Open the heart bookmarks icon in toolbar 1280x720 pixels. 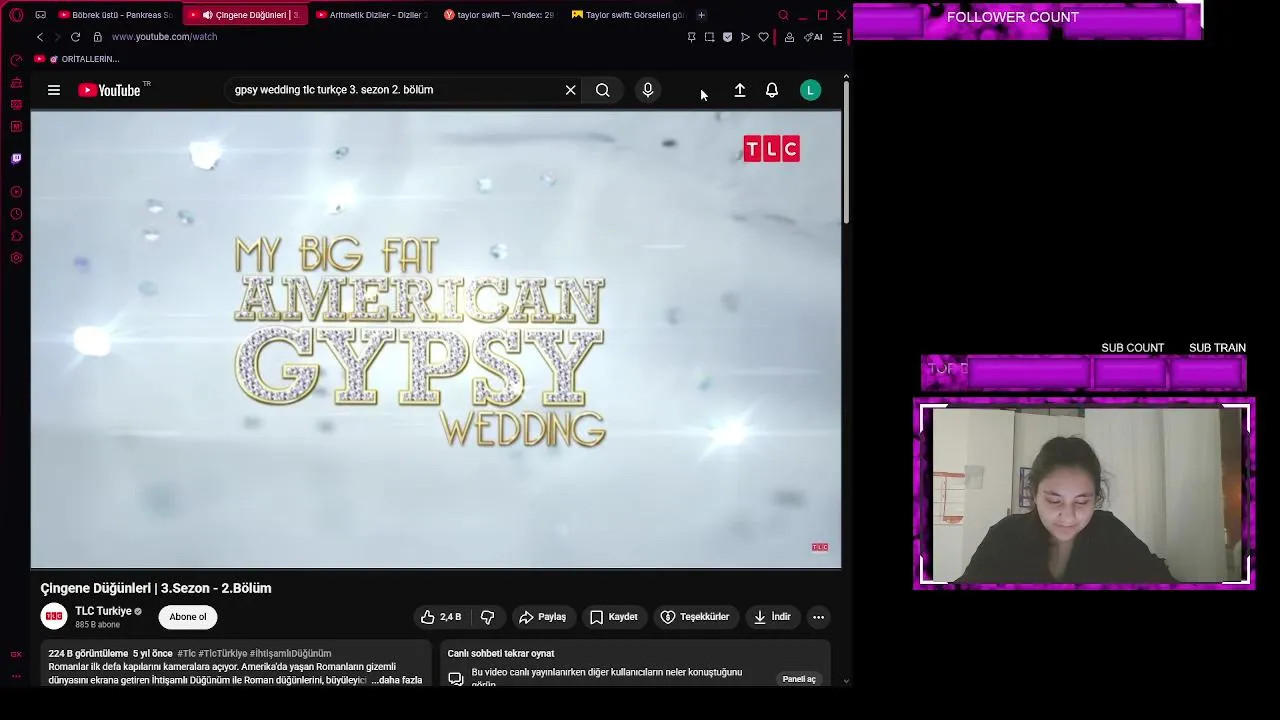tap(764, 37)
